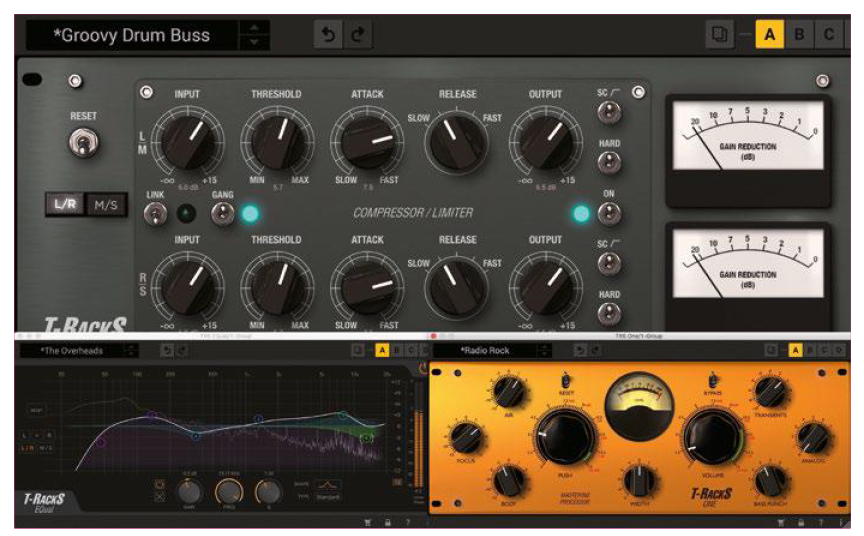Click the shopping cart icon in EQual footer
Screen dimensions: 864x536
pyautogui.click(x=369, y=522)
